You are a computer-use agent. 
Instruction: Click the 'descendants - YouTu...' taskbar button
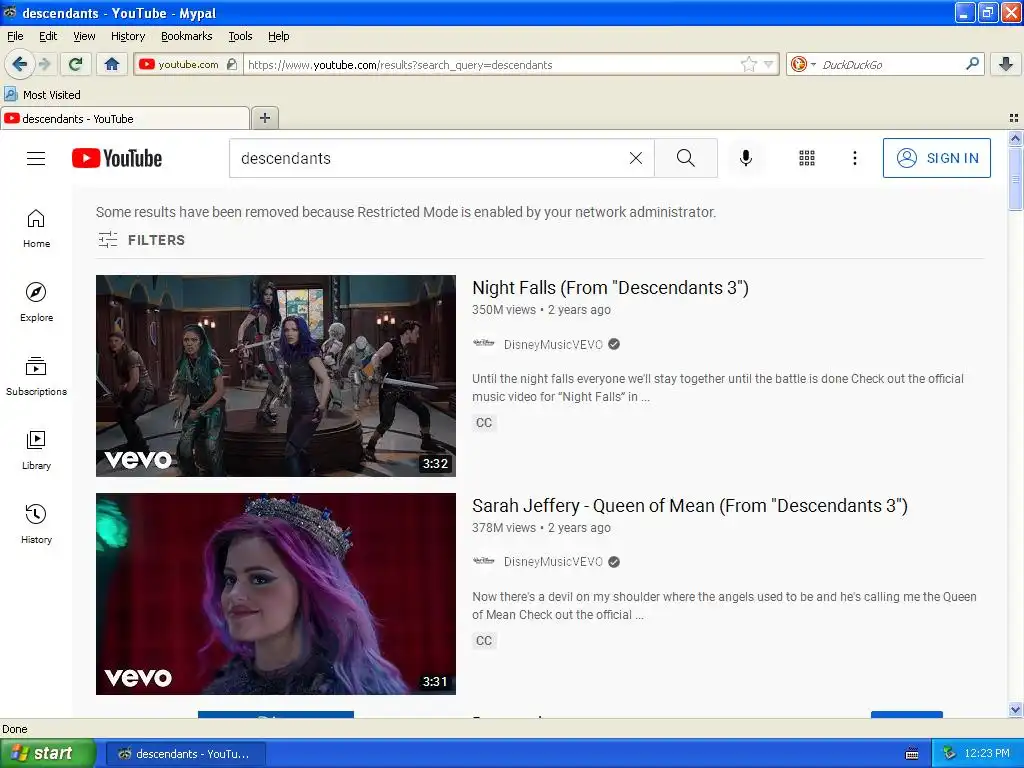click(x=185, y=754)
